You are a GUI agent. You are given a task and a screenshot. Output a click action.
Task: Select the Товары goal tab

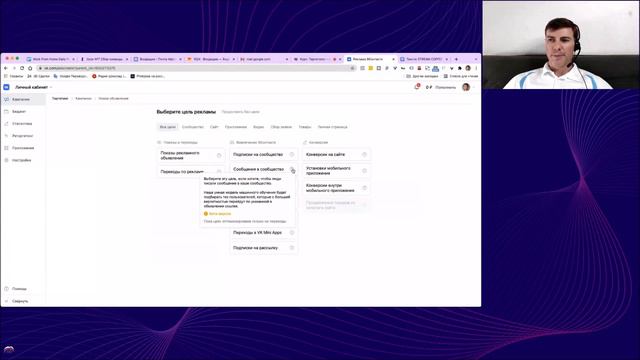pyautogui.click(x=305, y=127)
